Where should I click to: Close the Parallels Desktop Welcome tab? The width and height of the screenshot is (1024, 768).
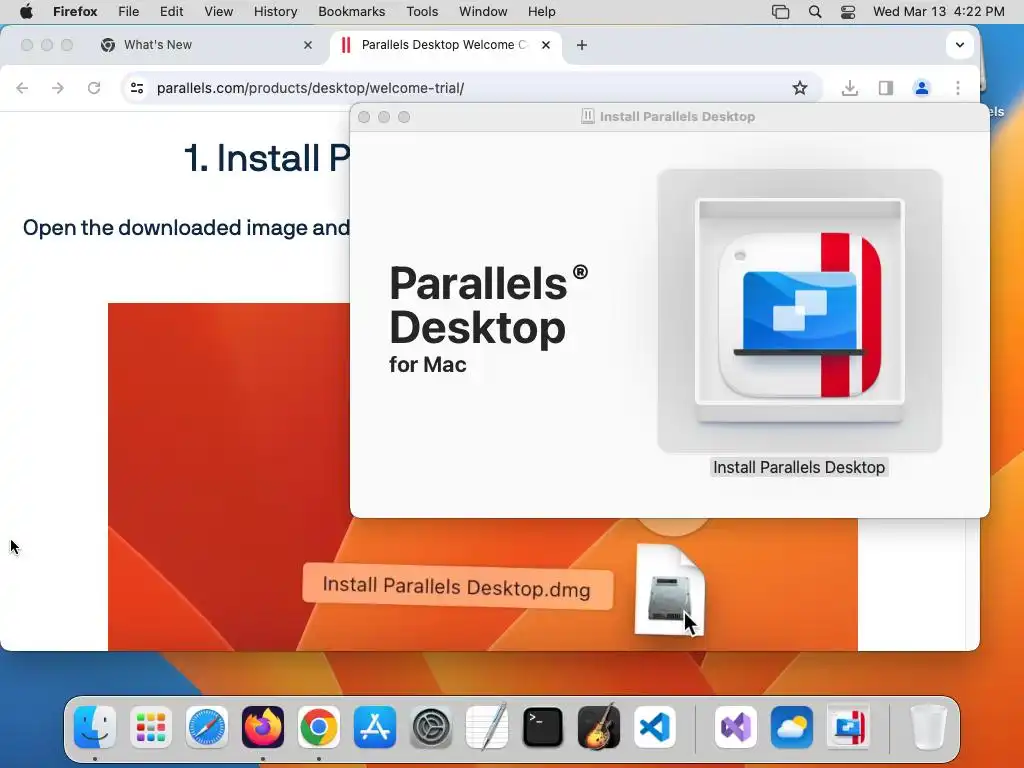(x=546, y=45)
